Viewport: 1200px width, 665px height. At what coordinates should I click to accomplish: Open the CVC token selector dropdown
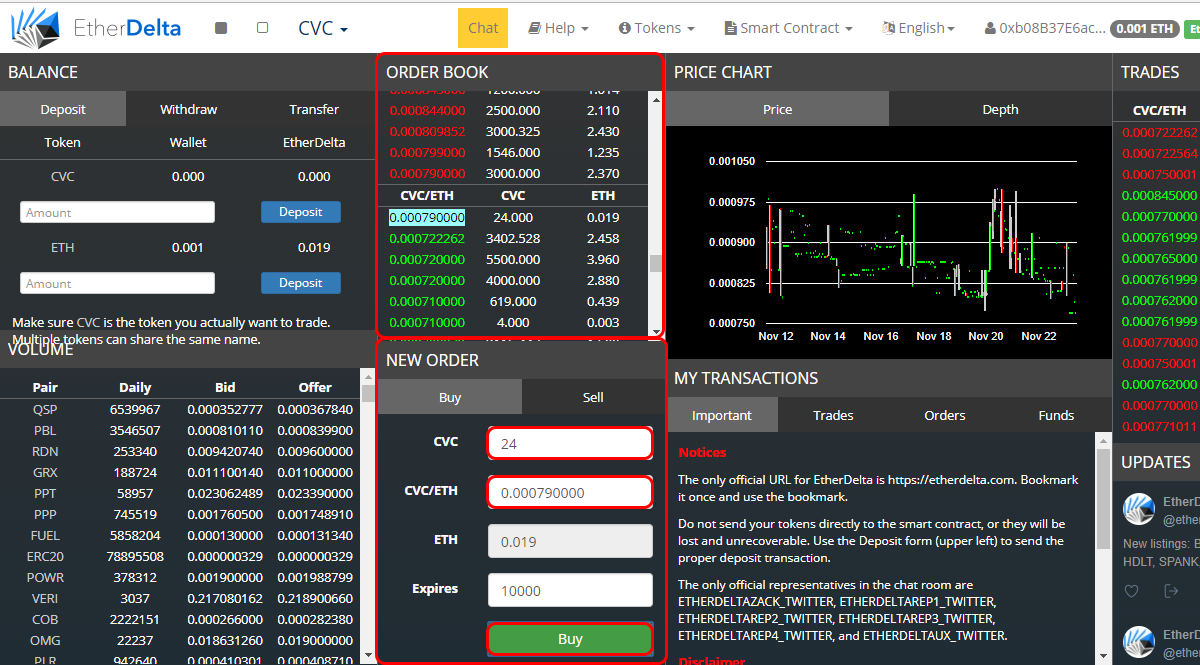[x=323, y=28]
